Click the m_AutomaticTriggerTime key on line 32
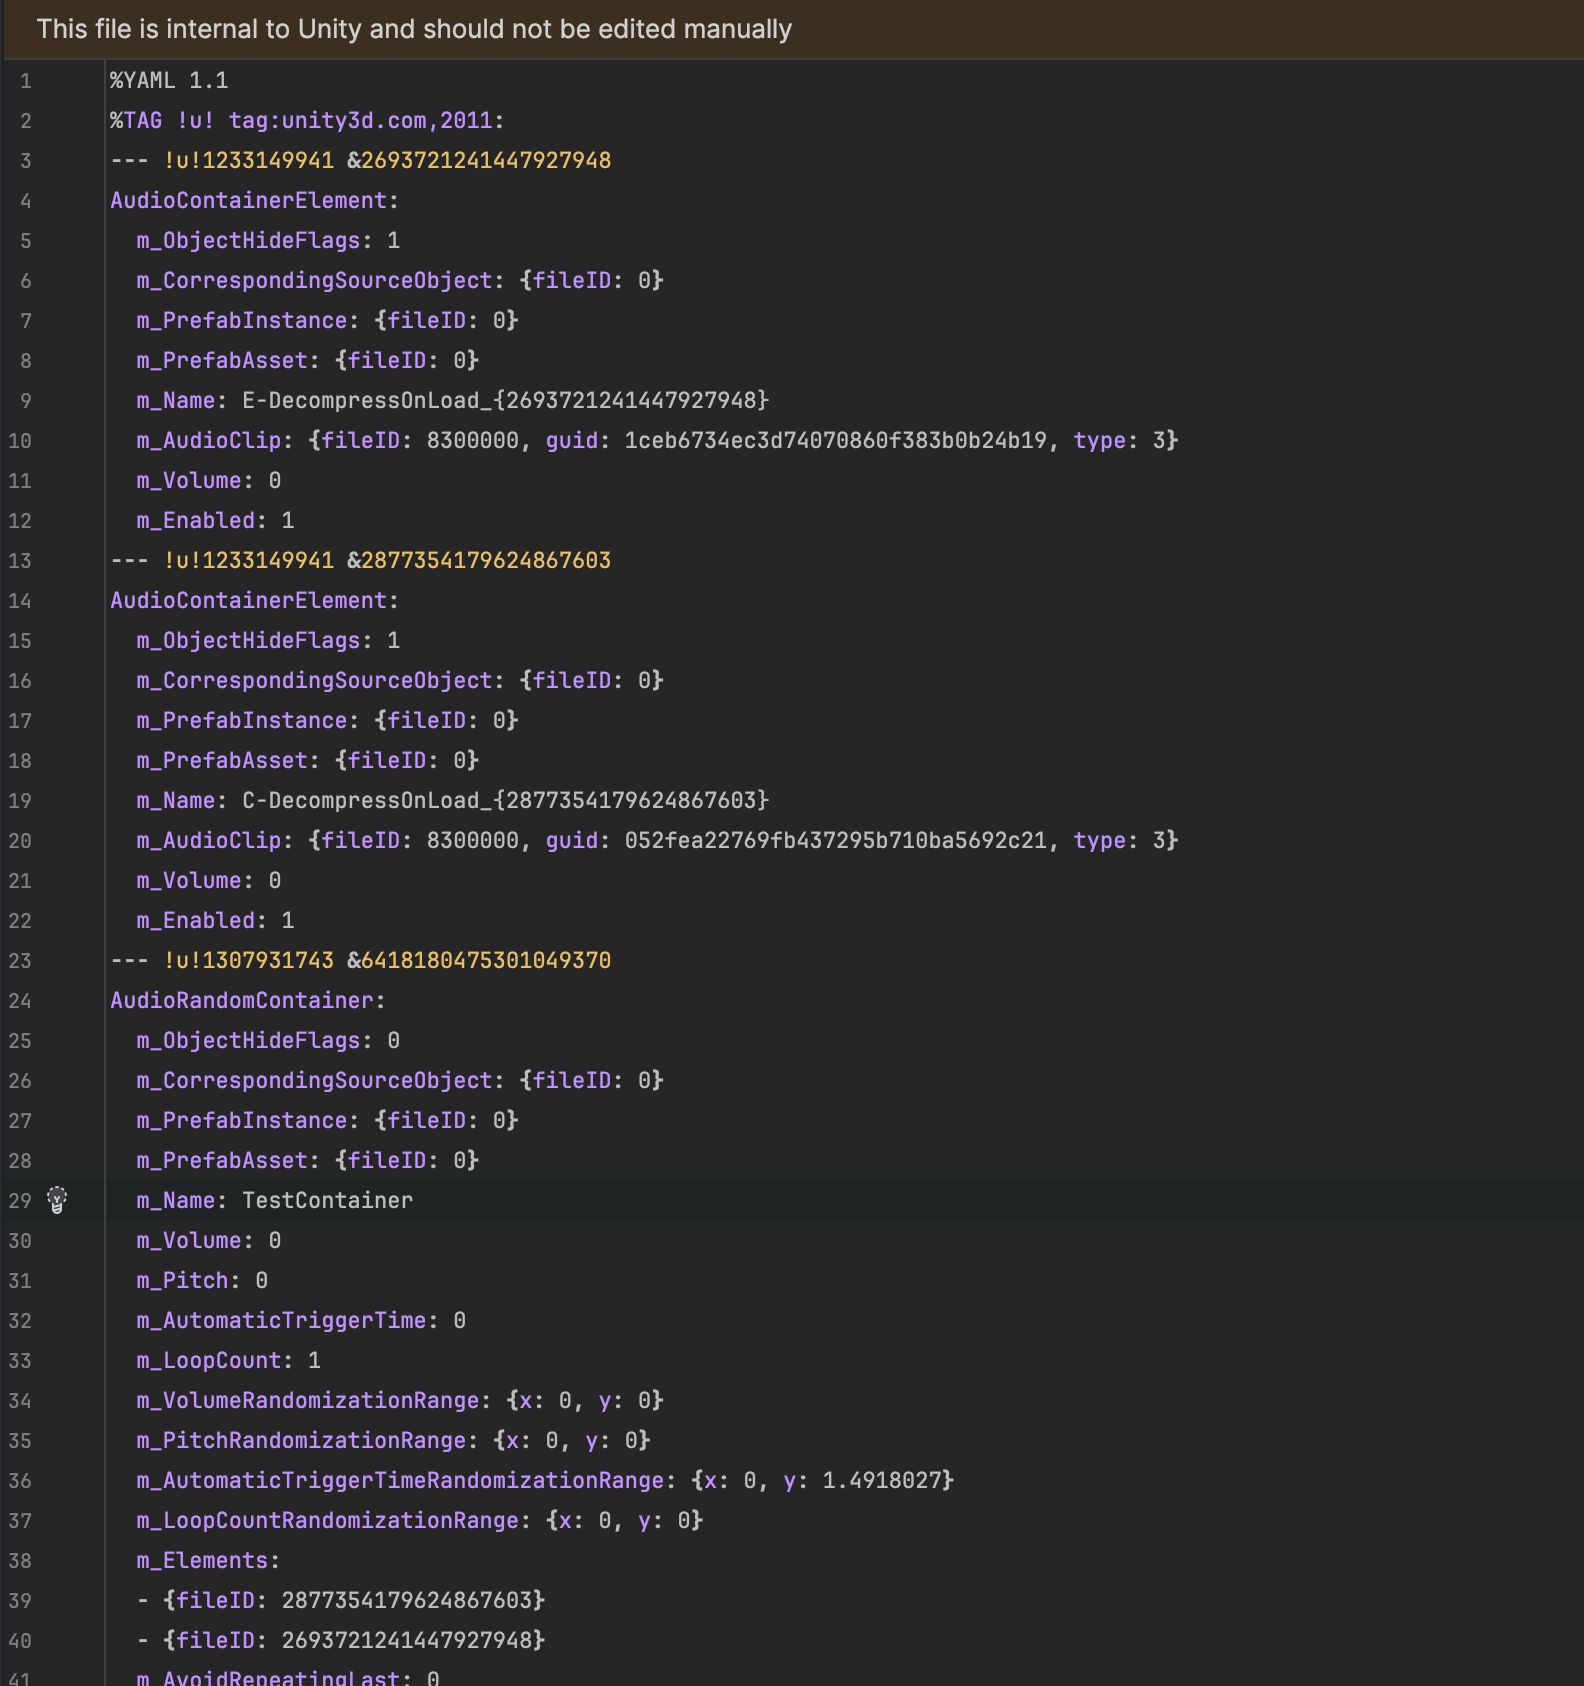The height and width of the screenshot is (1686, 1584). 281,1321
